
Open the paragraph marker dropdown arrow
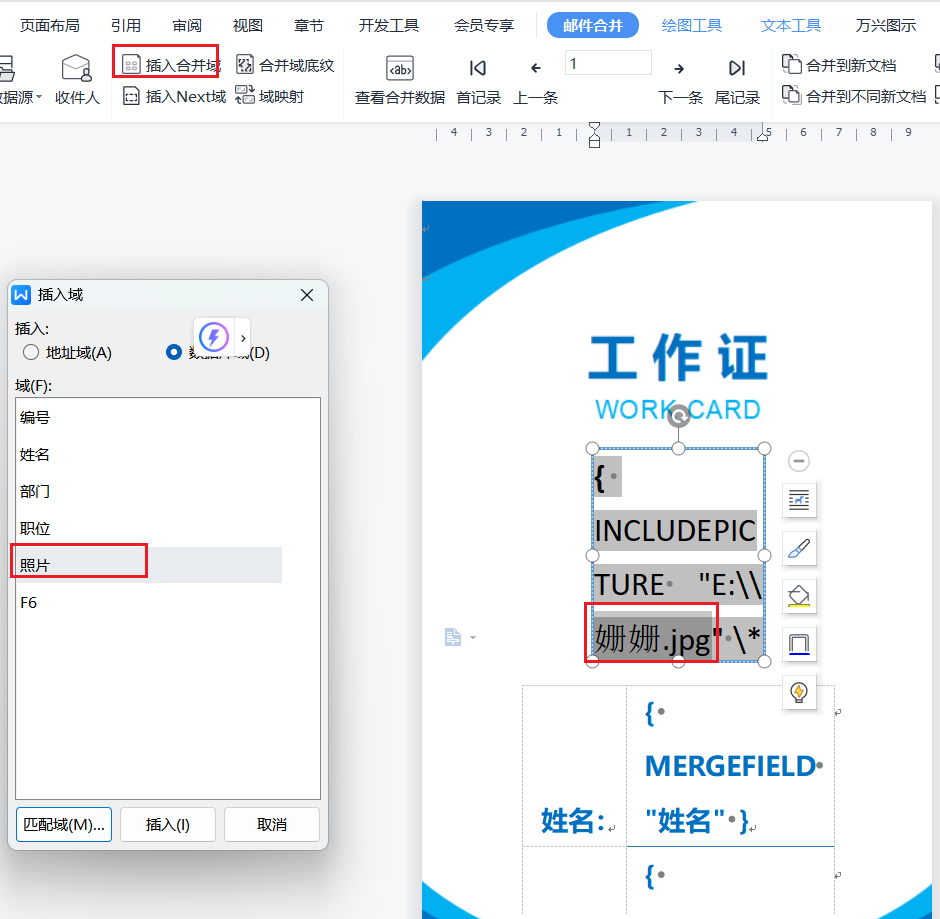pos(473,637)
